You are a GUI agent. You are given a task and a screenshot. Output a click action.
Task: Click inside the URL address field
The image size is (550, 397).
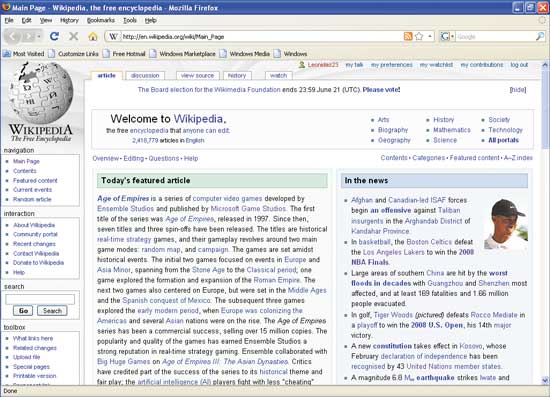[261, 36]
